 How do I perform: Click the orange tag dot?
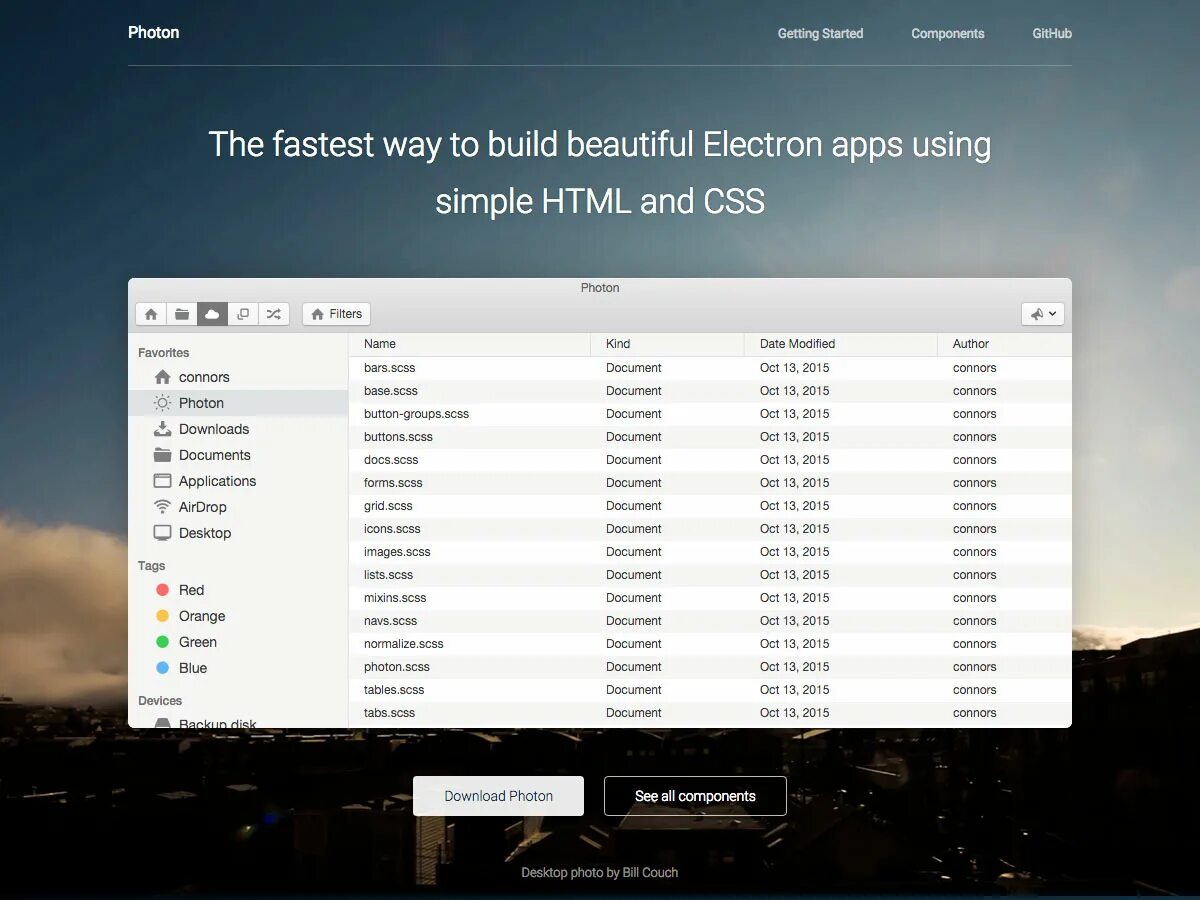coord(163,616)
